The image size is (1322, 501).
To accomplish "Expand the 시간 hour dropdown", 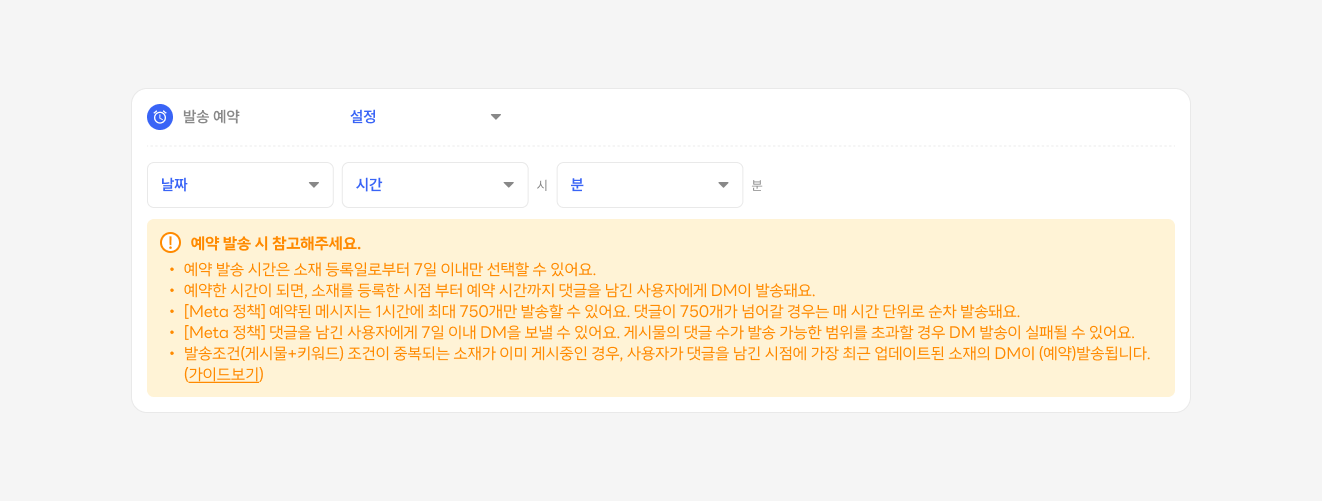I will pyautogui.click(x=435, y=185).
